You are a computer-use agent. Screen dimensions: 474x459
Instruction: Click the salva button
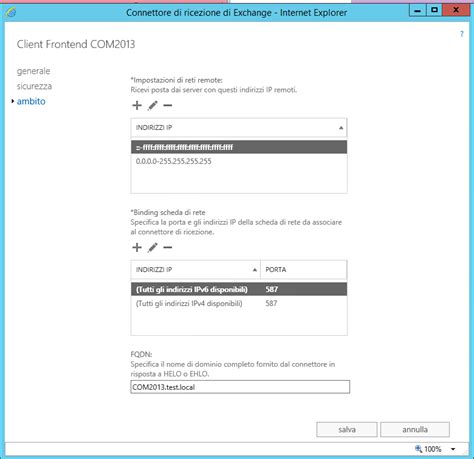(347, 430)
